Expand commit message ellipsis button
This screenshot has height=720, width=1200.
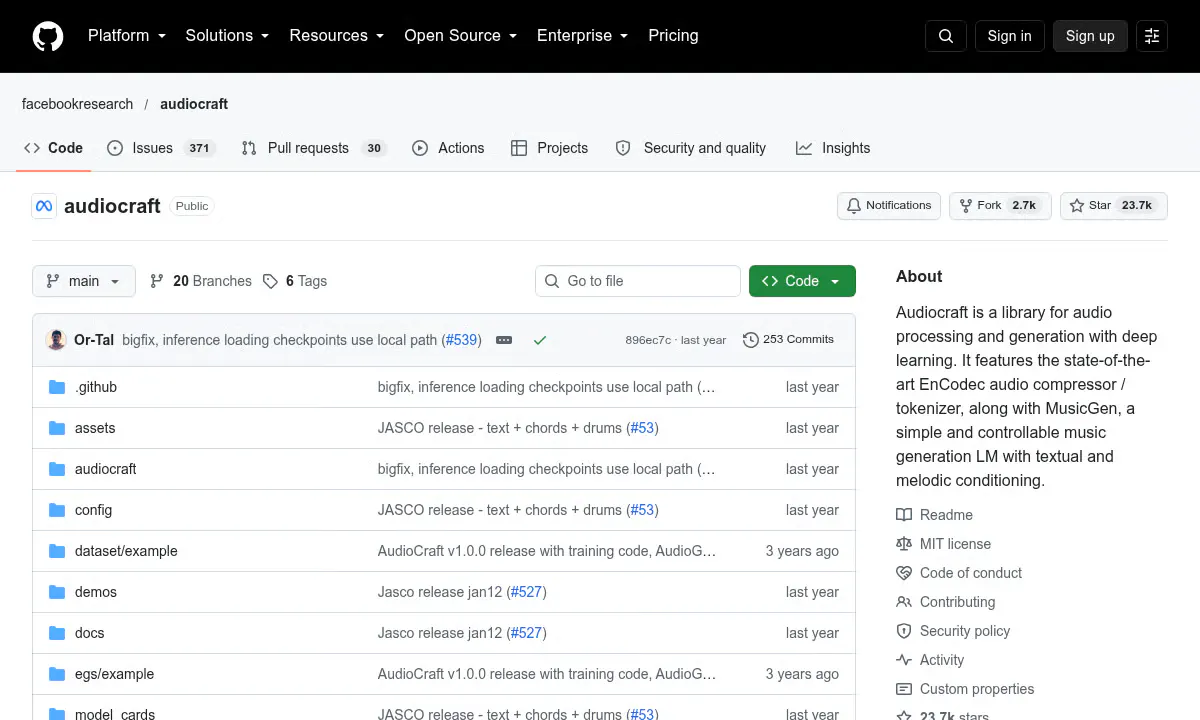tap(504, 340)
